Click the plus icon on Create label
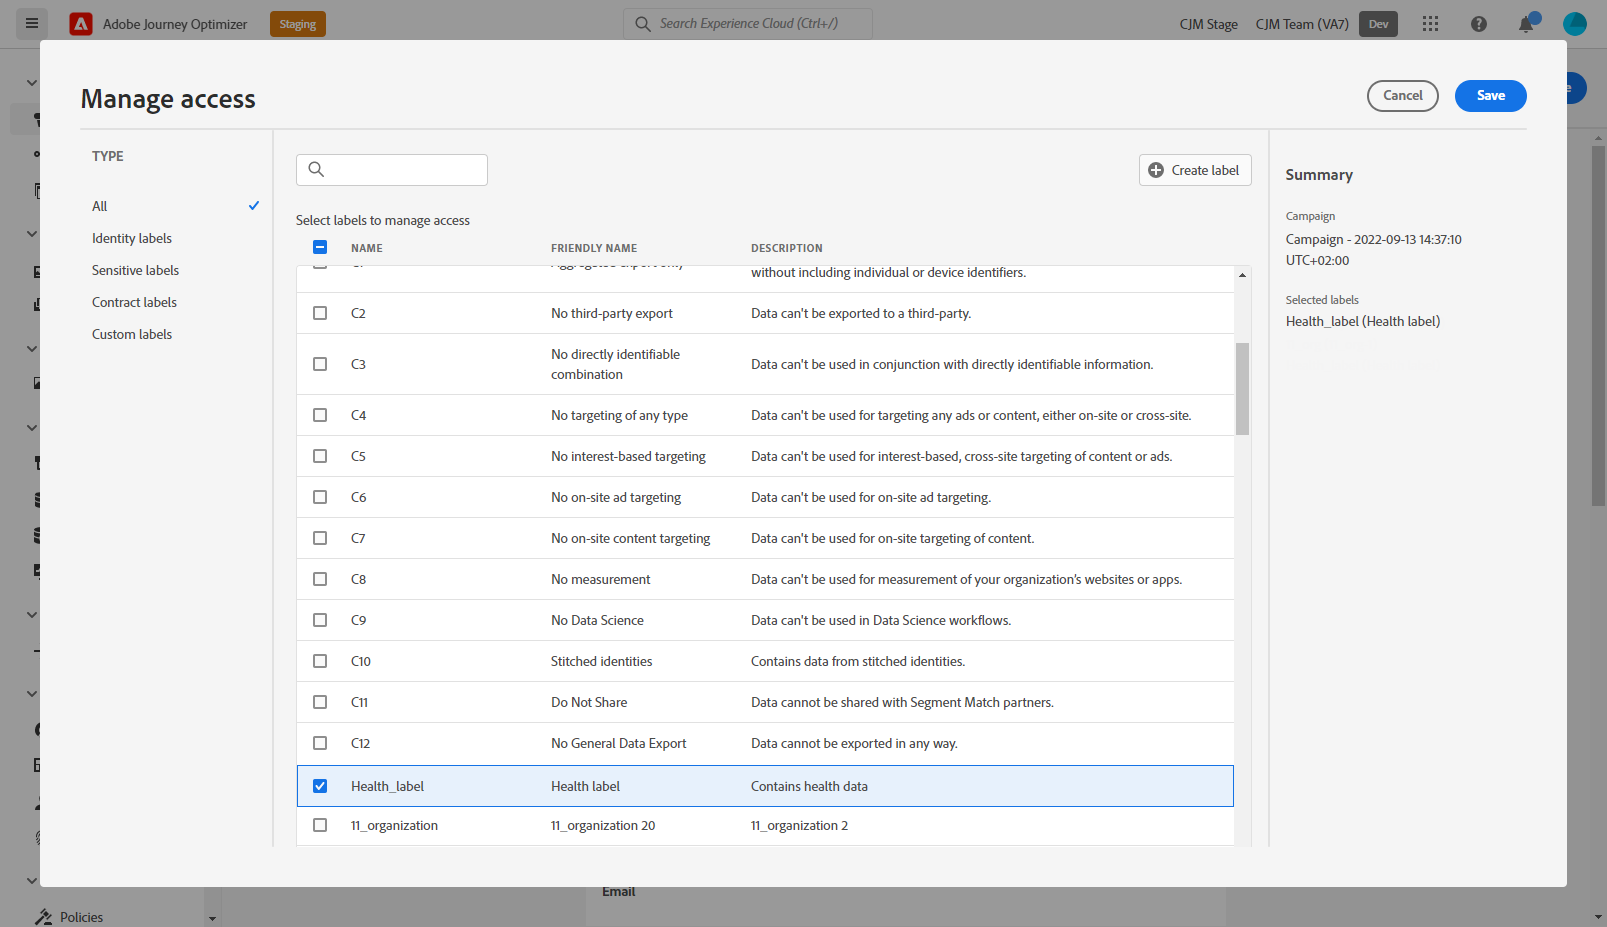The height and width of the screenshot is (927, 1607). [x=1156, y=170]
